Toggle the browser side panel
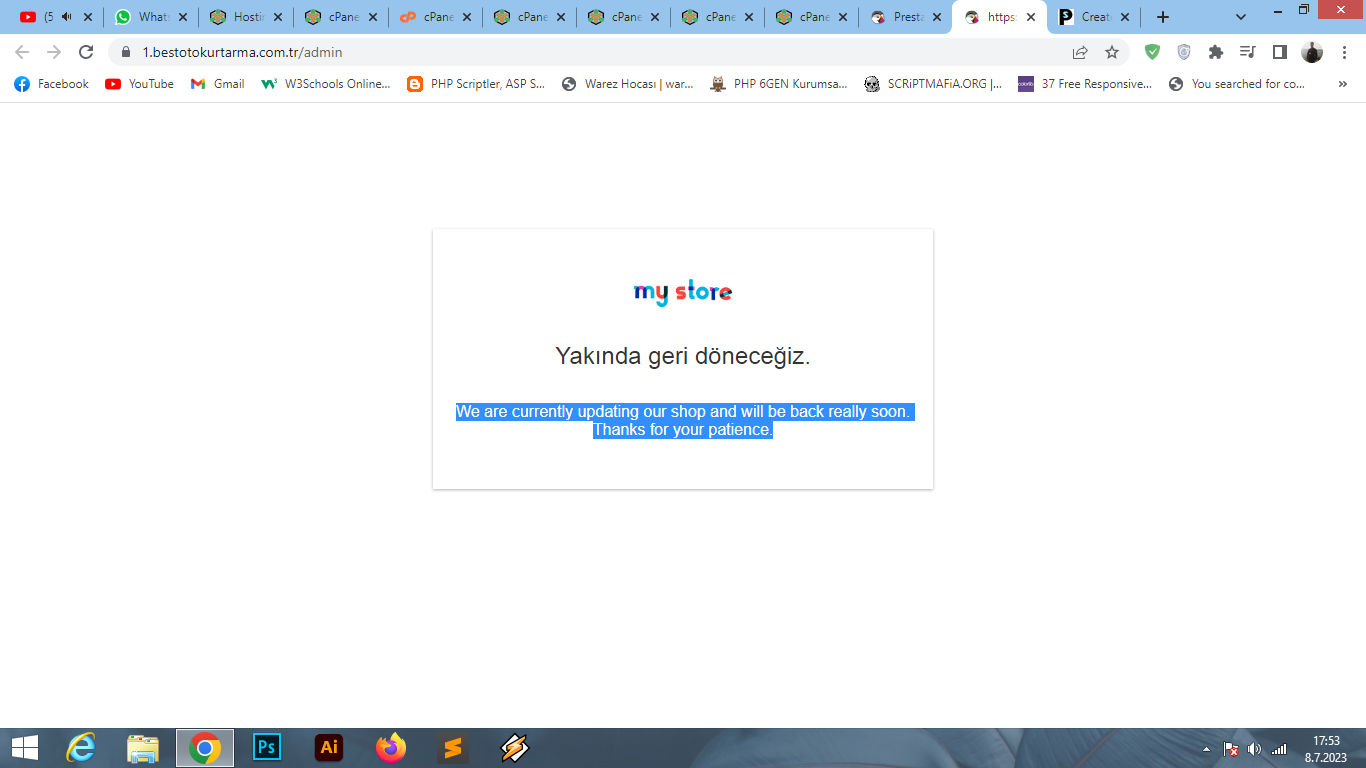 (x=1279, y=52)
